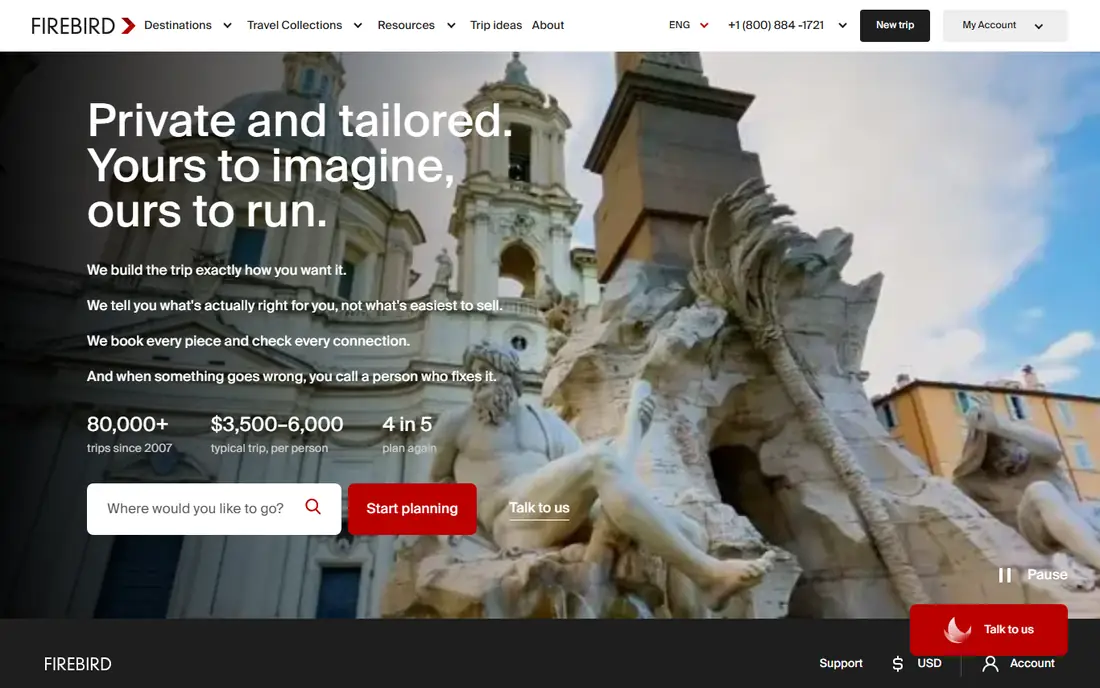
Task: Click the Pause label on hero slideshow
Action: pyautogui.click(x=1047, y=575)
